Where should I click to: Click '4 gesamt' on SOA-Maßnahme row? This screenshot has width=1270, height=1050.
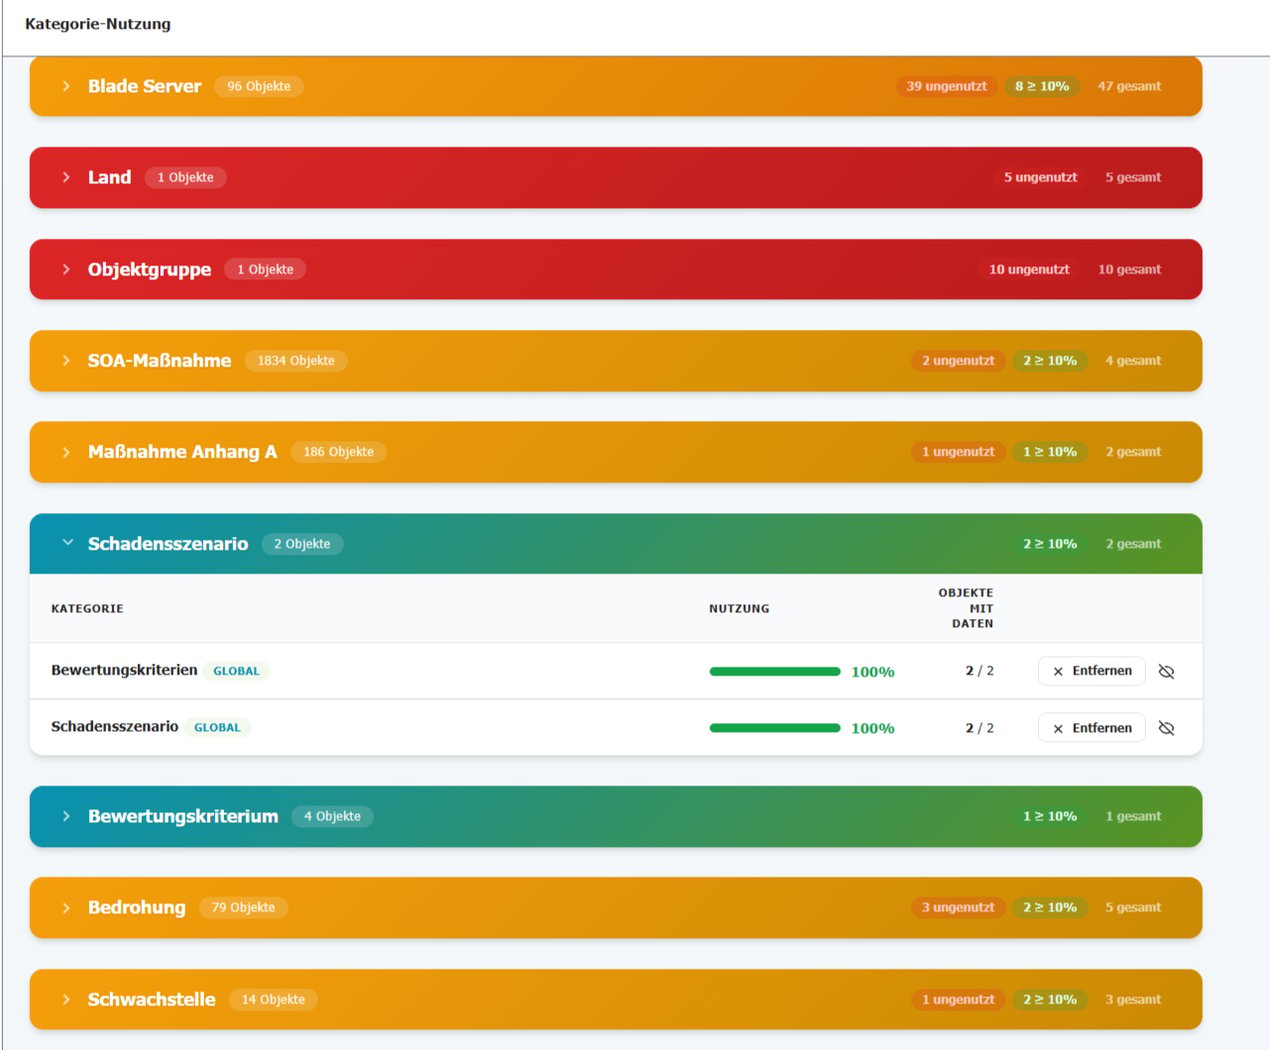tap(1133, 360)
